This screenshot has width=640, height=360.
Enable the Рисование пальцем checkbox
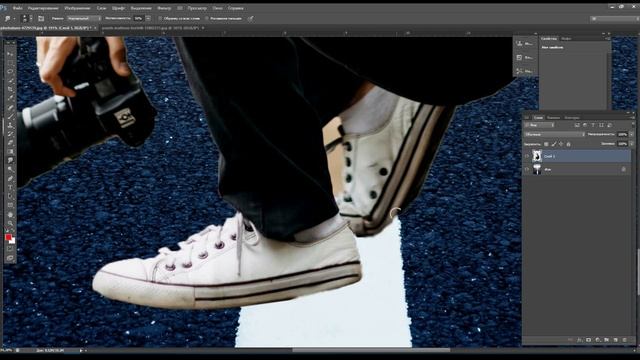click(x=207, y=18)
